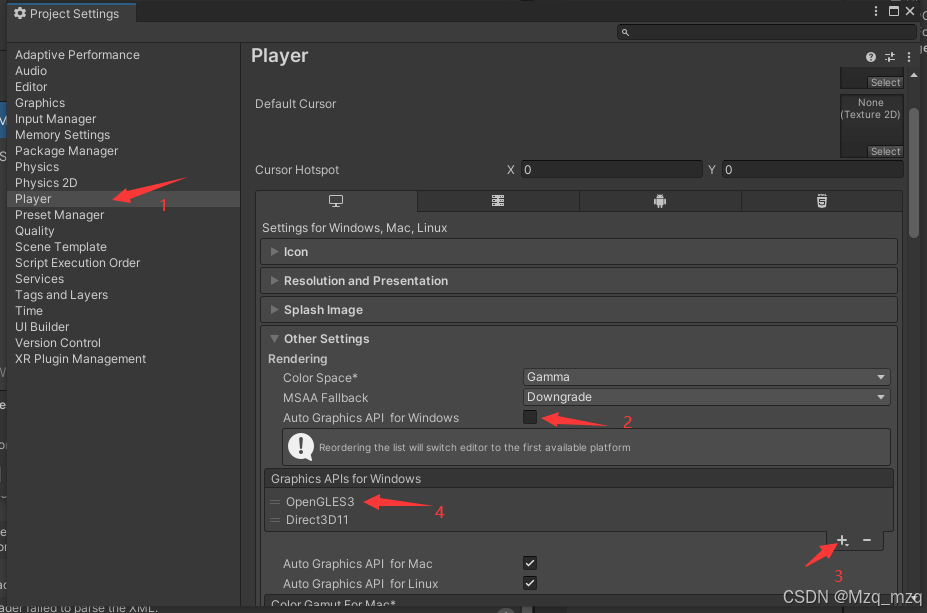Collapse the Other Settings section
The height and width of the screenshot is (613, 927).
[579, 339]
